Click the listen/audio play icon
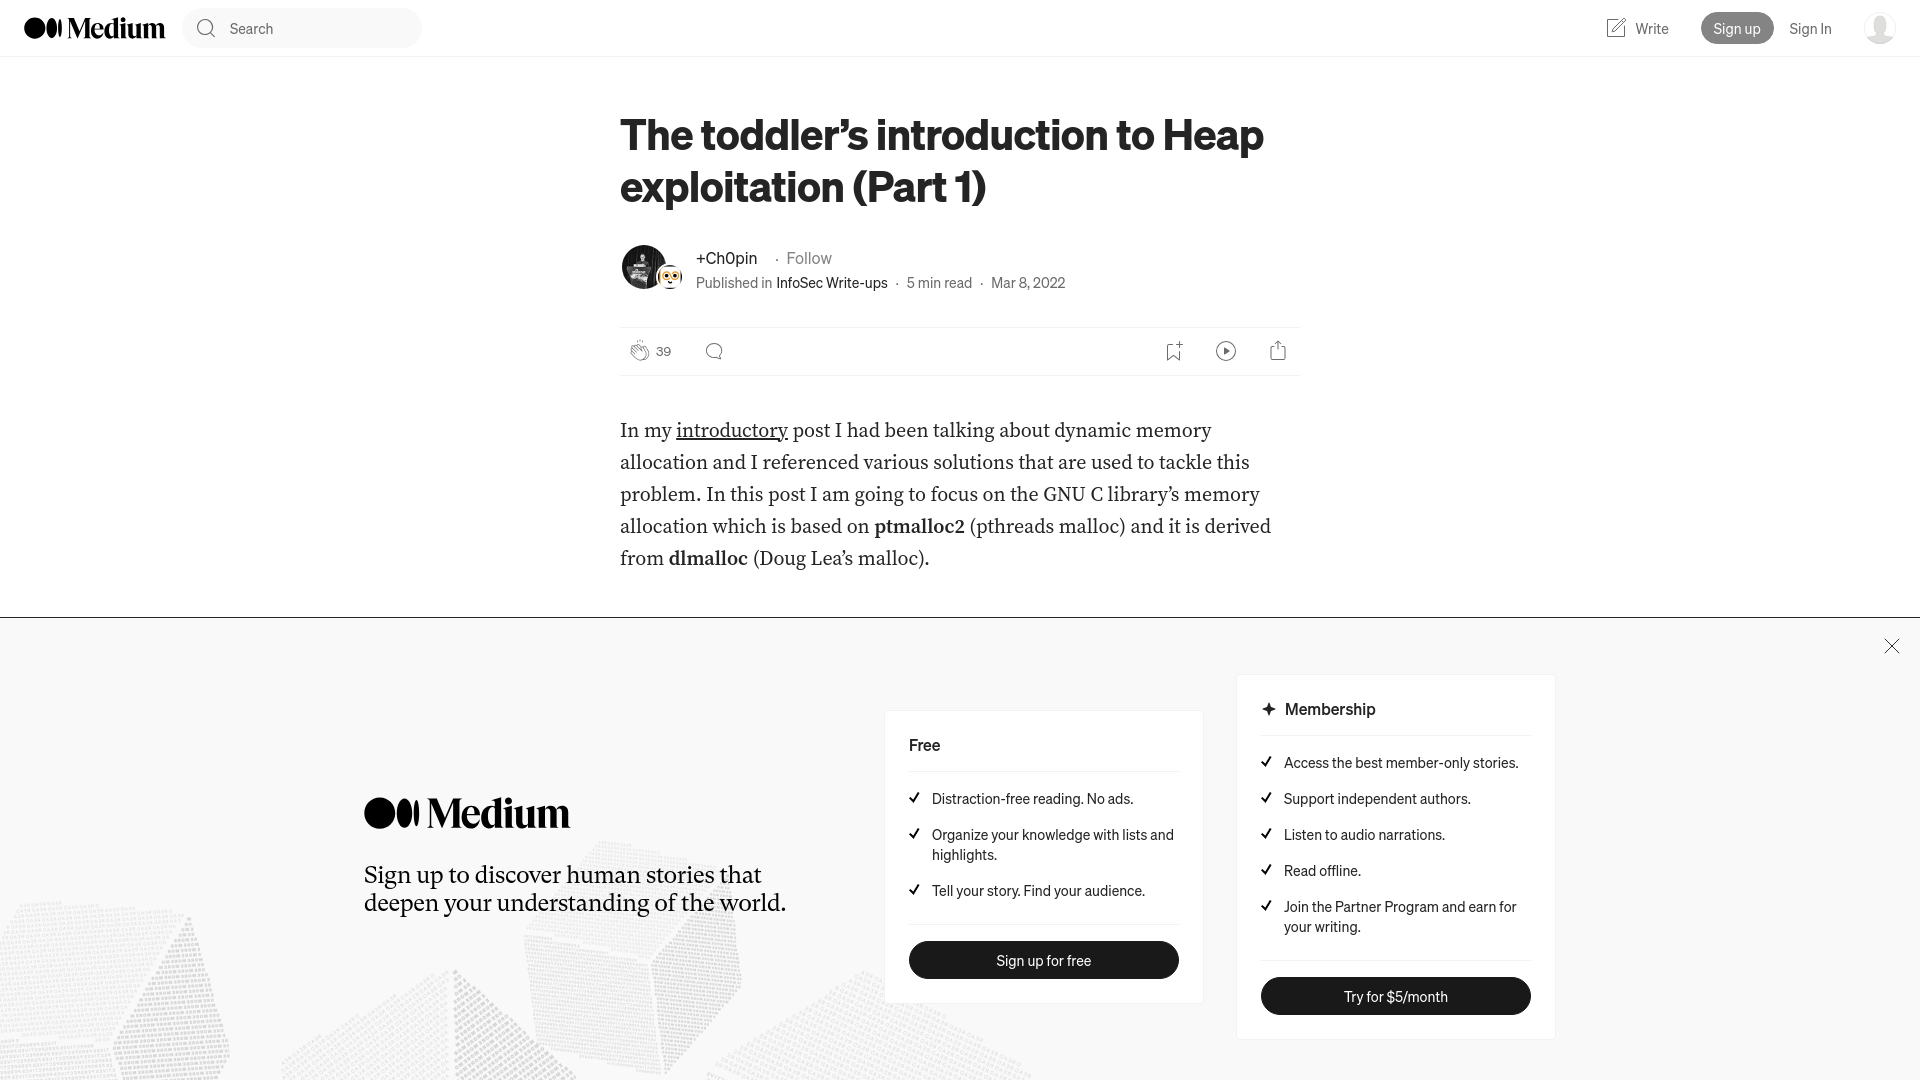This screenshot has height=1080, width=1920. pos(1225,351)
